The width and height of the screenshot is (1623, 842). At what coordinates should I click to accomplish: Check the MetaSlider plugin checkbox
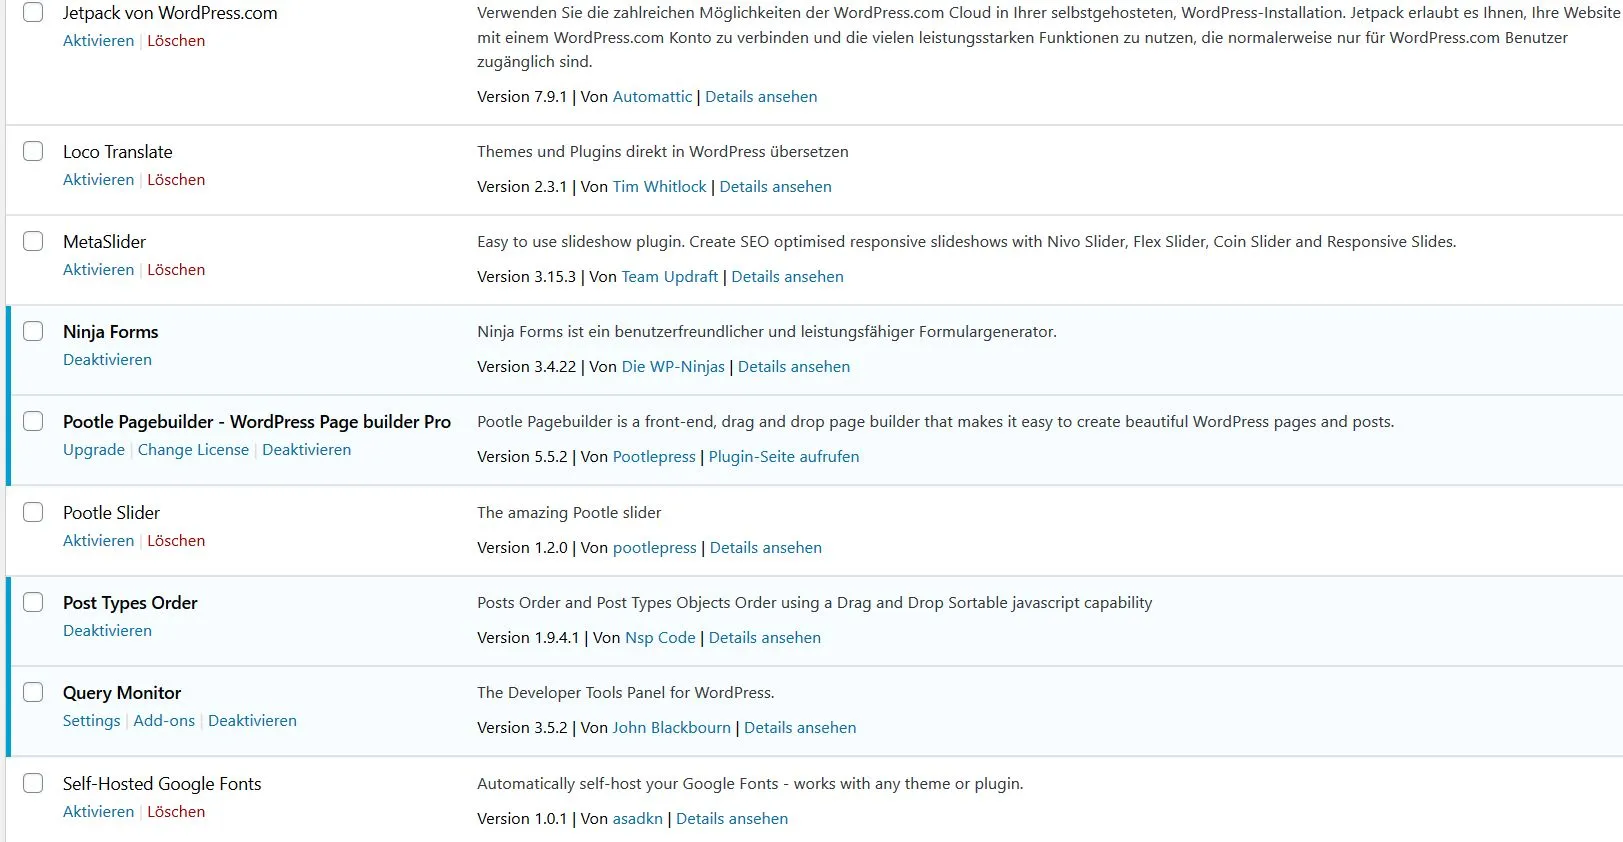(33, 241)
